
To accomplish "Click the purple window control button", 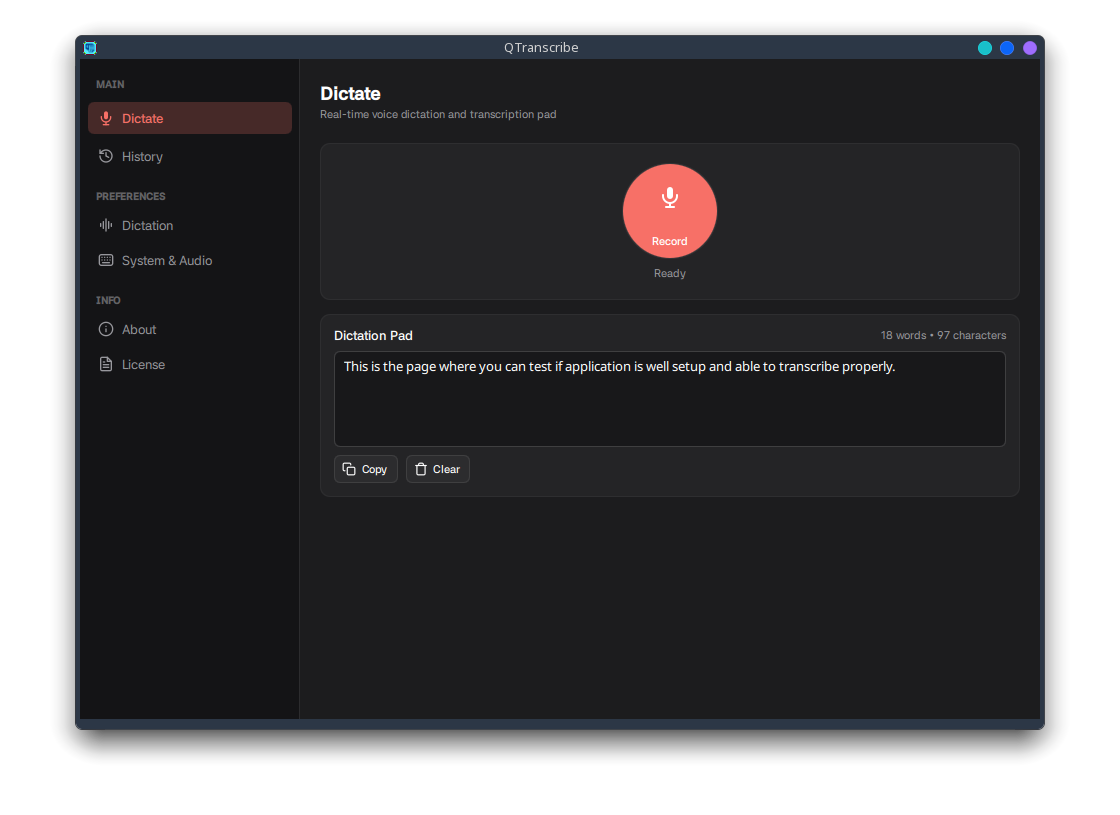I will click(x=1029, y=48).
